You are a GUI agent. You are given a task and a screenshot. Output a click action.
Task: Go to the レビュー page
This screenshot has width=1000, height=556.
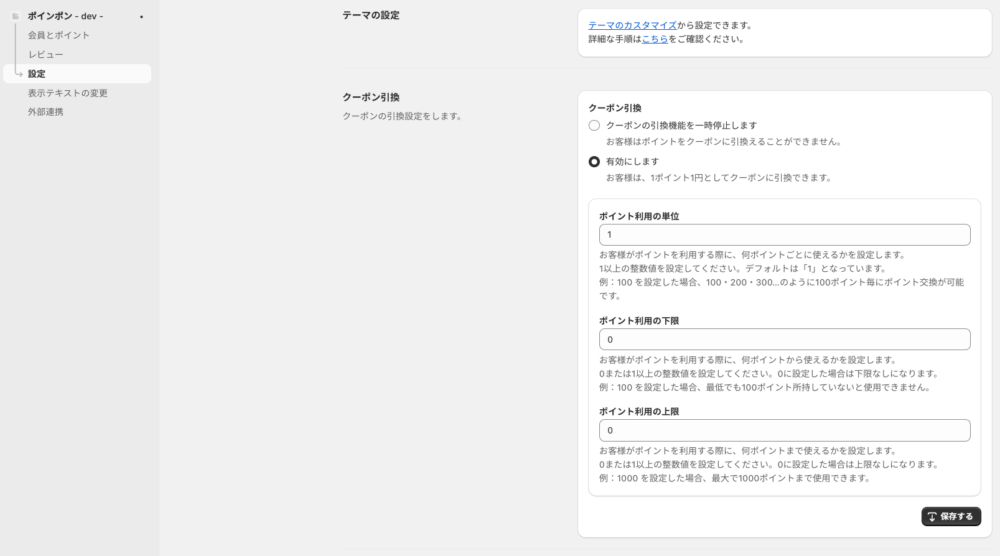pyautogui.click(x=45, y=54)
